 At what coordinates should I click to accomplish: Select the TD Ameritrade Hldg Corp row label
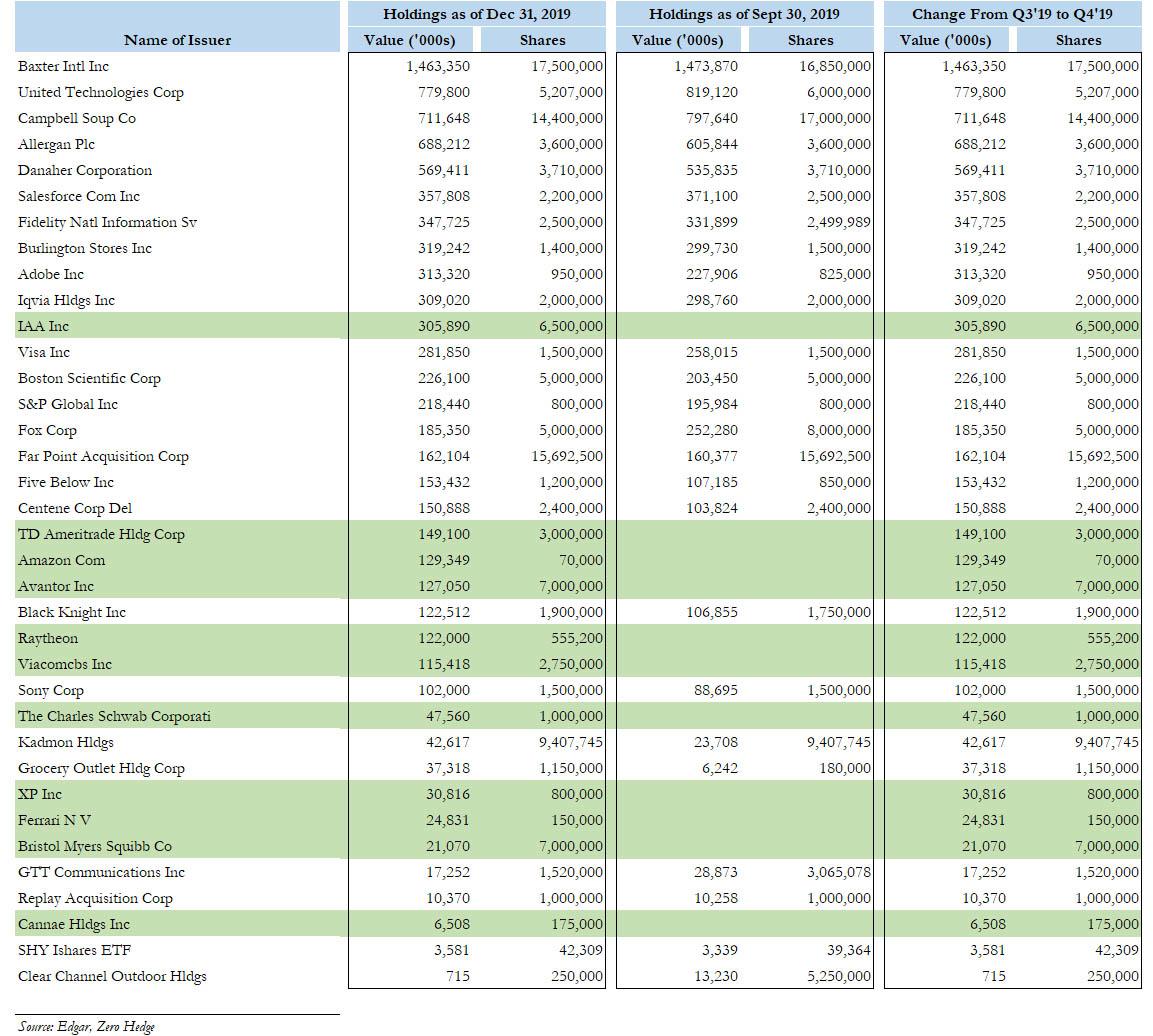[x=101, y=534]
